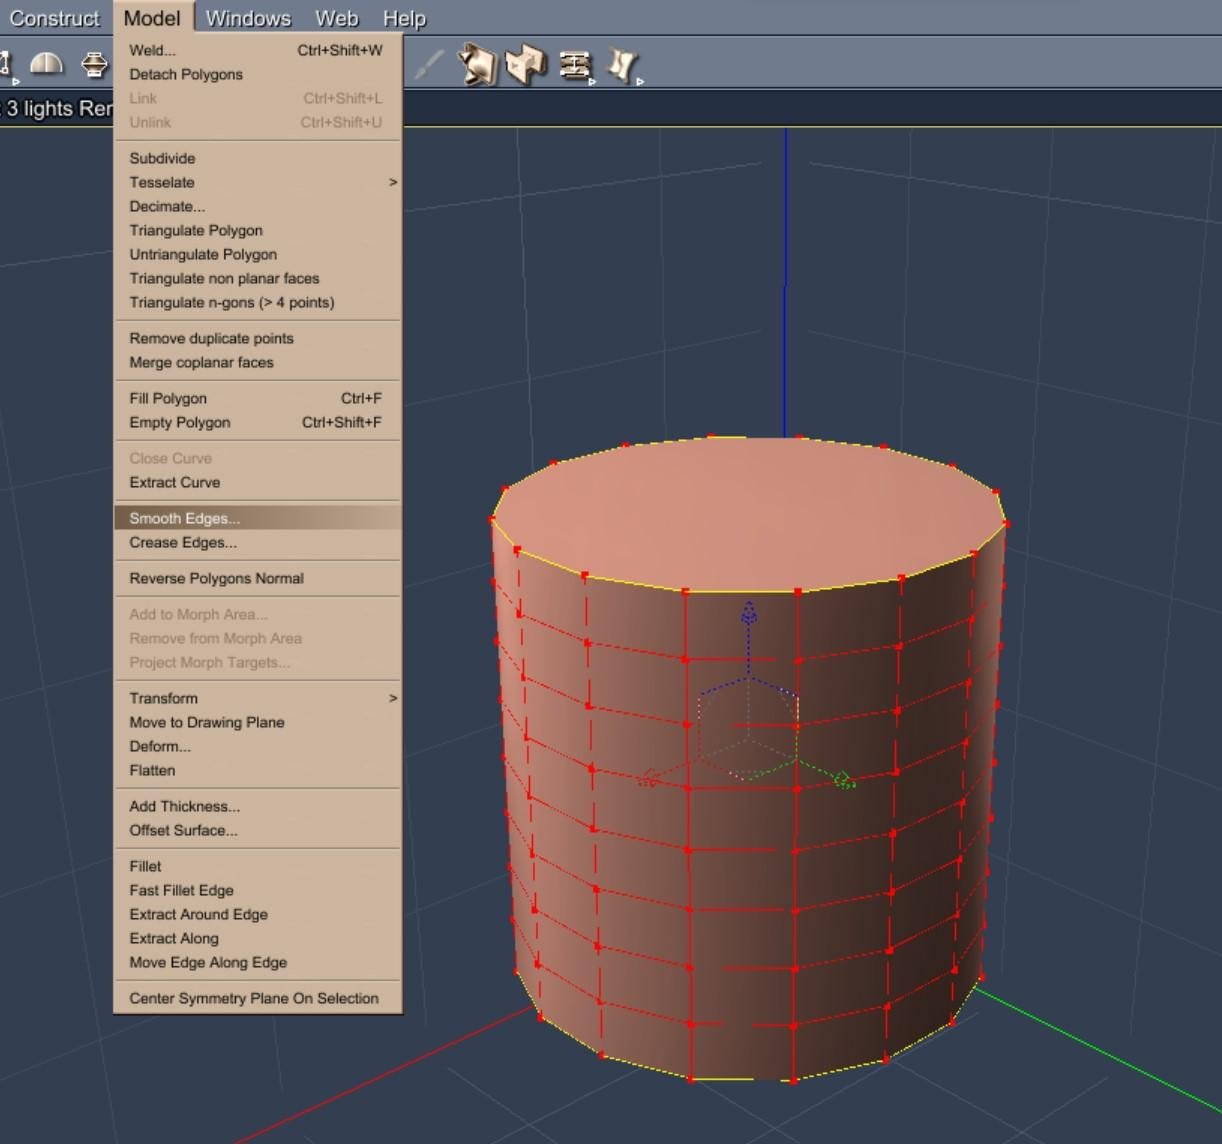The width and height of the screenshot is (1222, 1144).
Task: Select the extrude tool with spiked block
Action: click(477, 66)
